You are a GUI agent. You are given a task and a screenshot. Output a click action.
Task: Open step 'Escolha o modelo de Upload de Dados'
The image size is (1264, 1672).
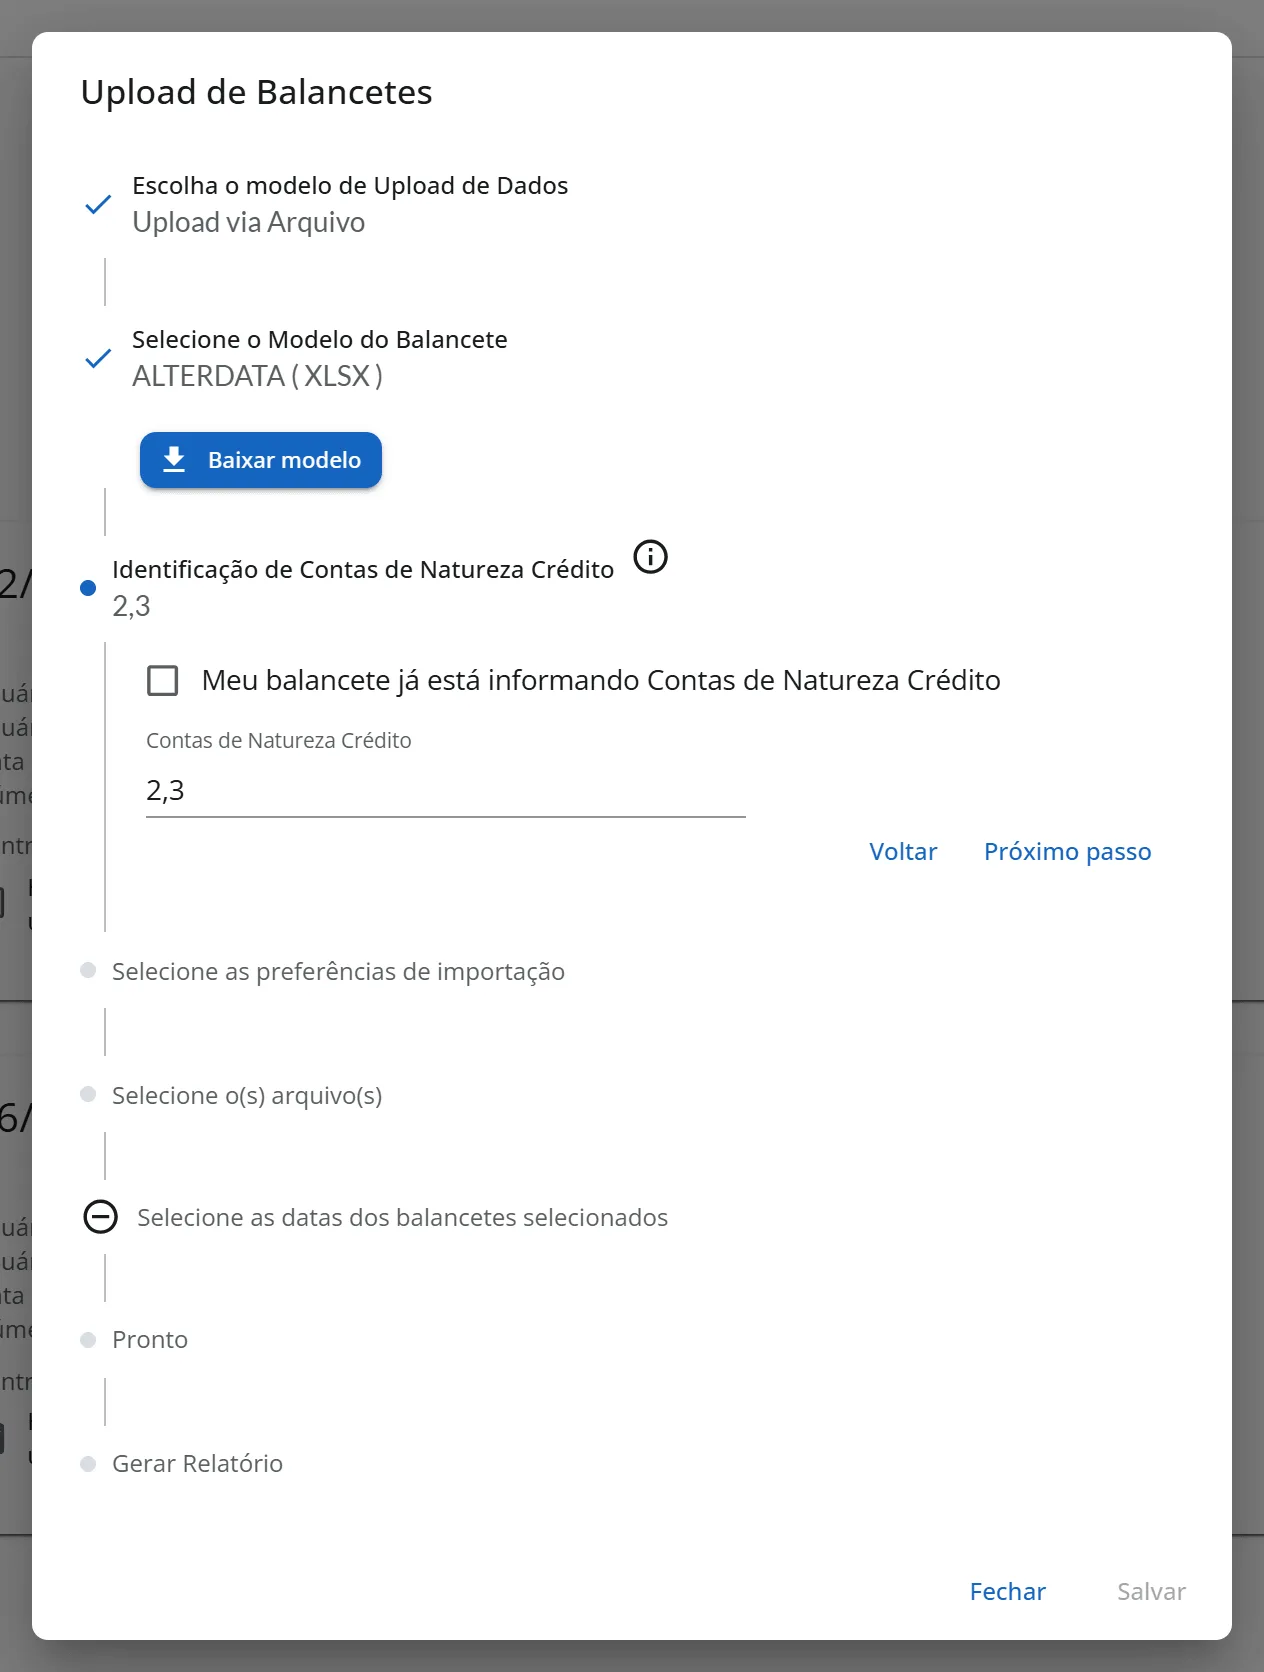(x=350, y=186)
